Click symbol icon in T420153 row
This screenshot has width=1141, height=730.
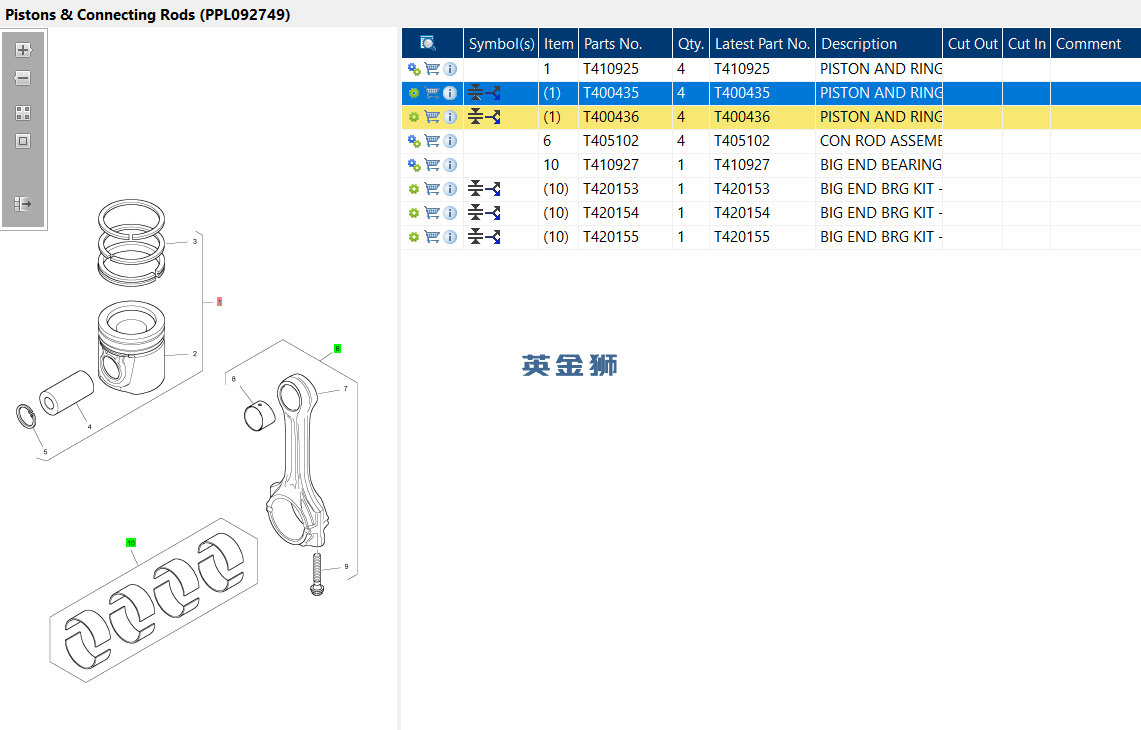[484, 189]
